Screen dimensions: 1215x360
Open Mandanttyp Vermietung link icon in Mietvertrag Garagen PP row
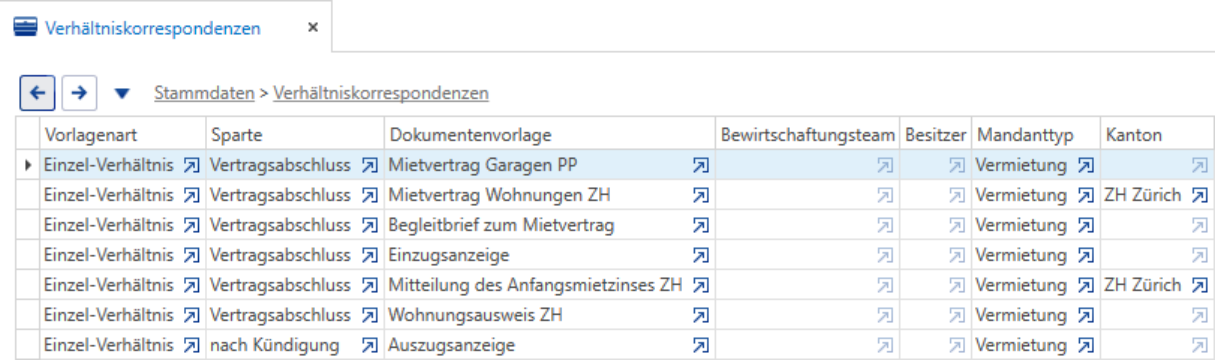point(1086,165)
